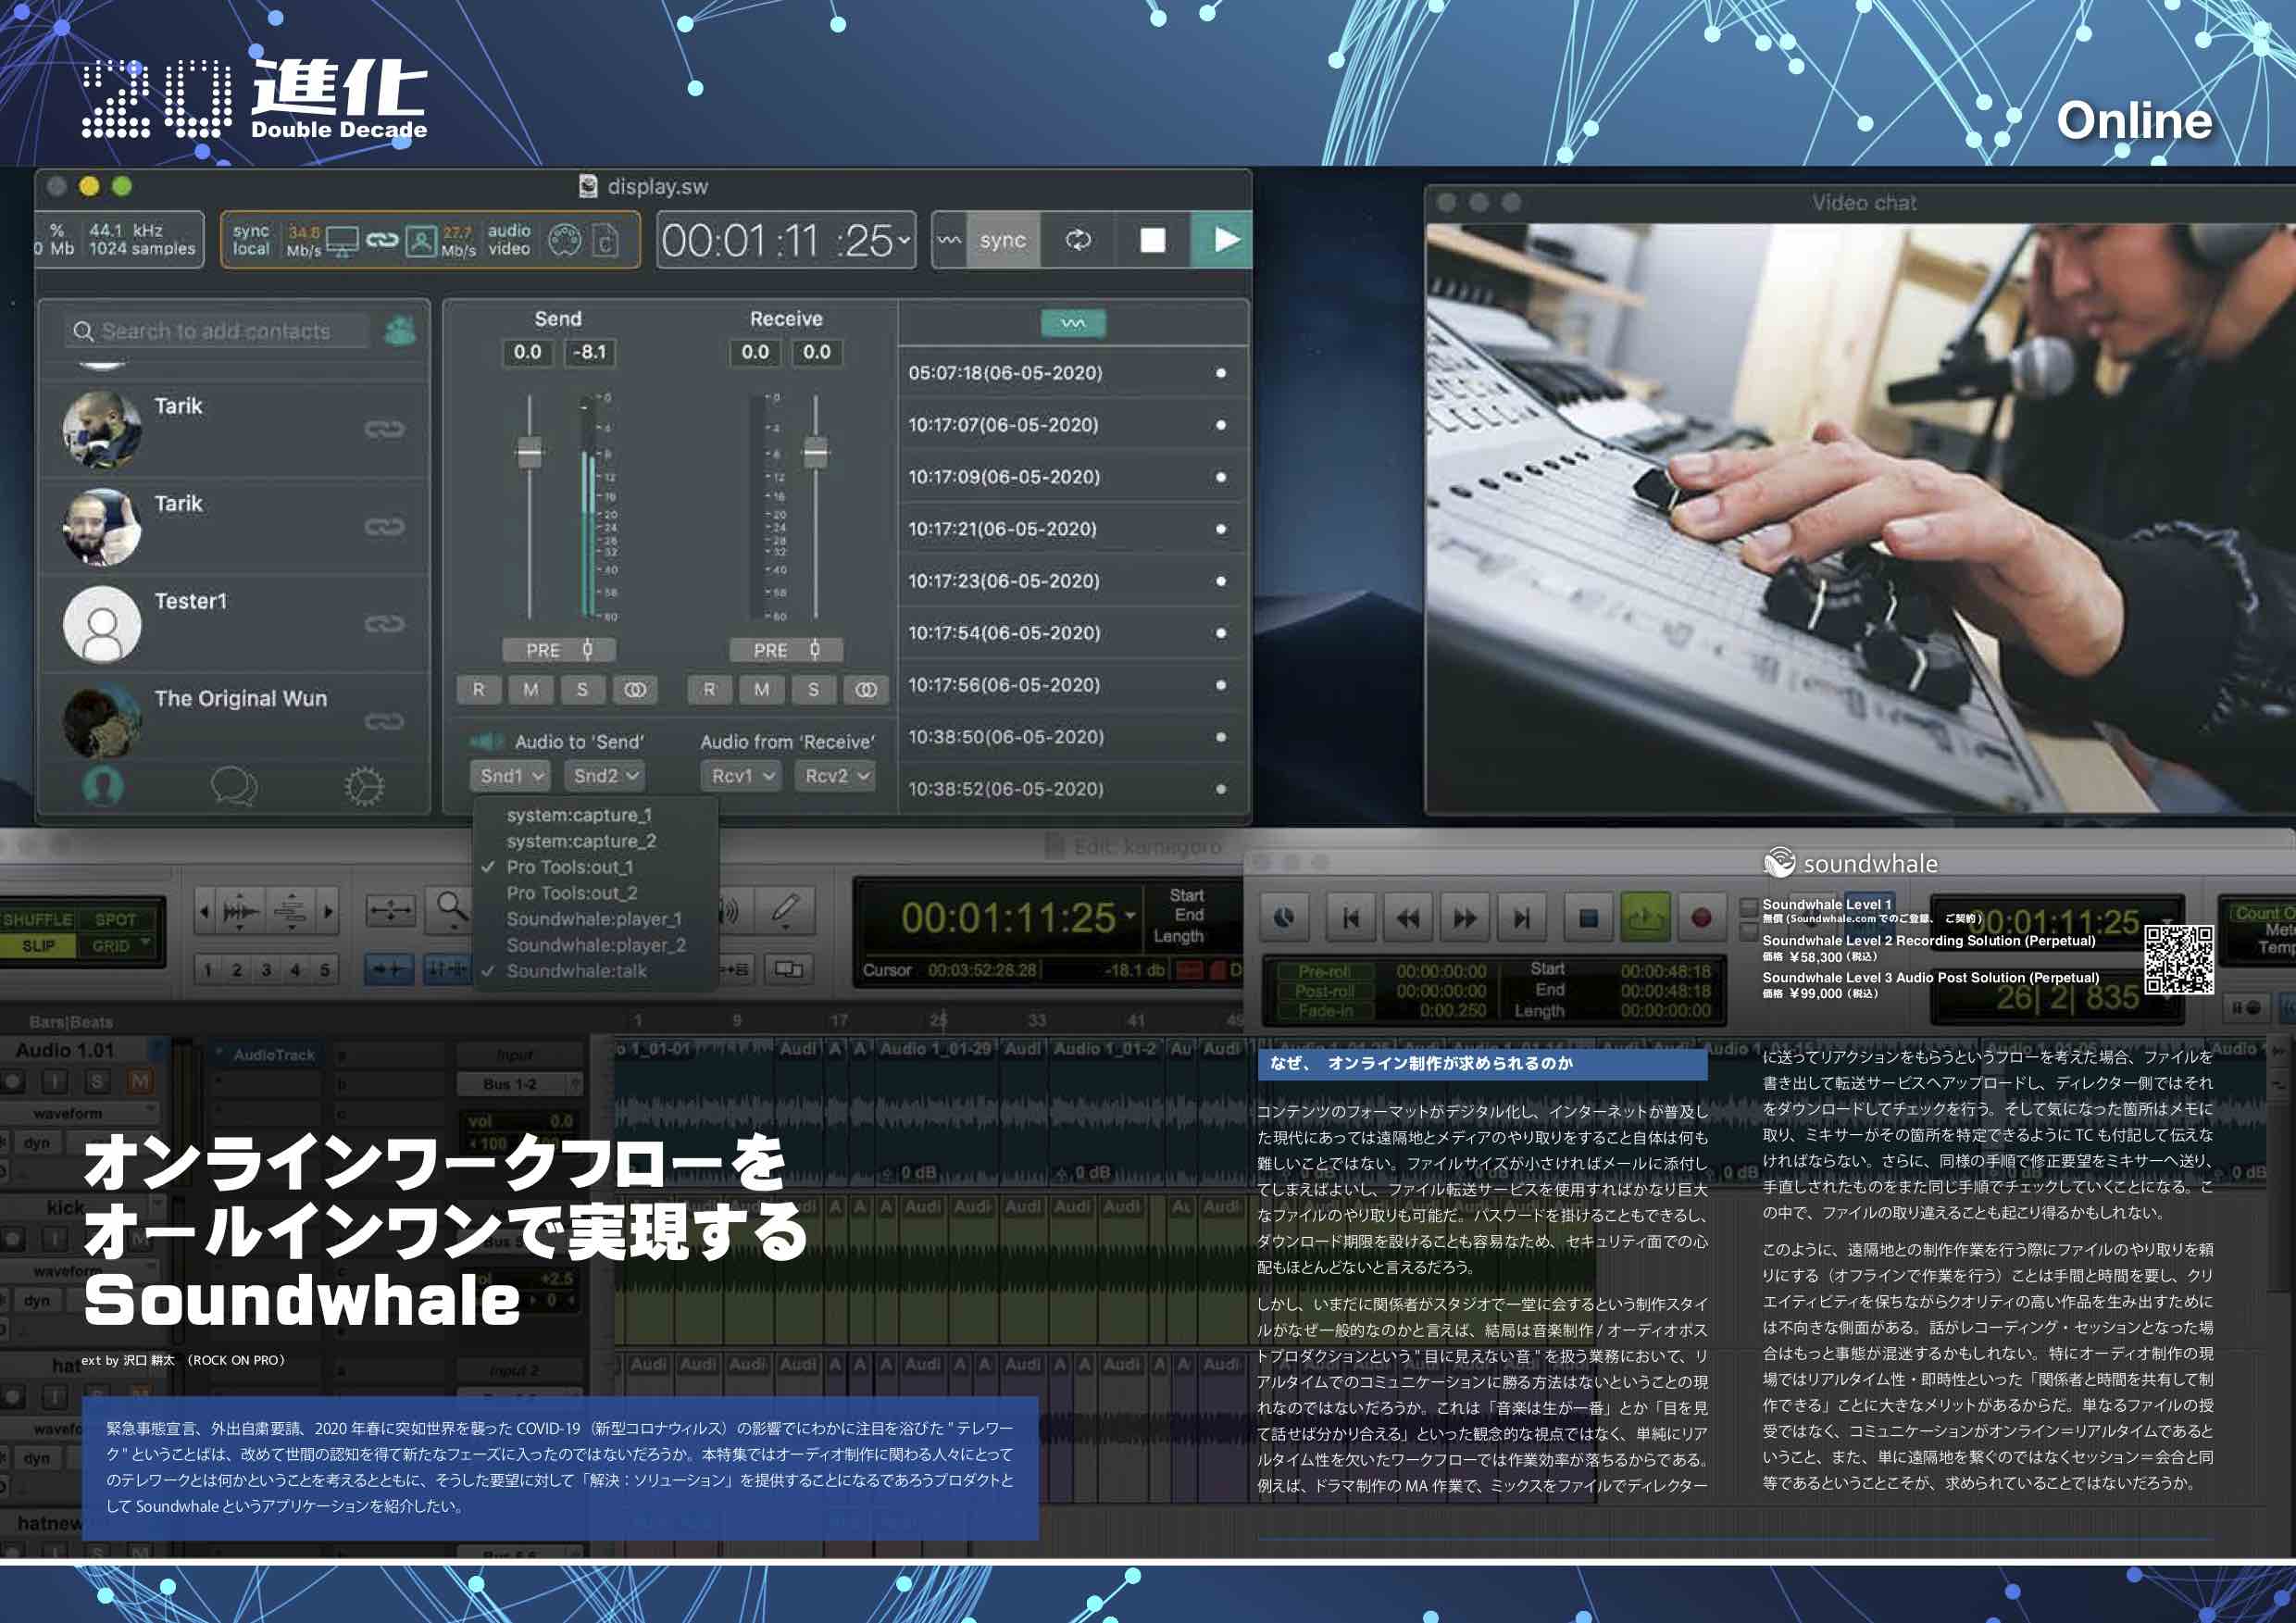Toggle PRE button under Send channel
The height and width of the screenshot is (1623, 2296).
(x=558, y=650)
